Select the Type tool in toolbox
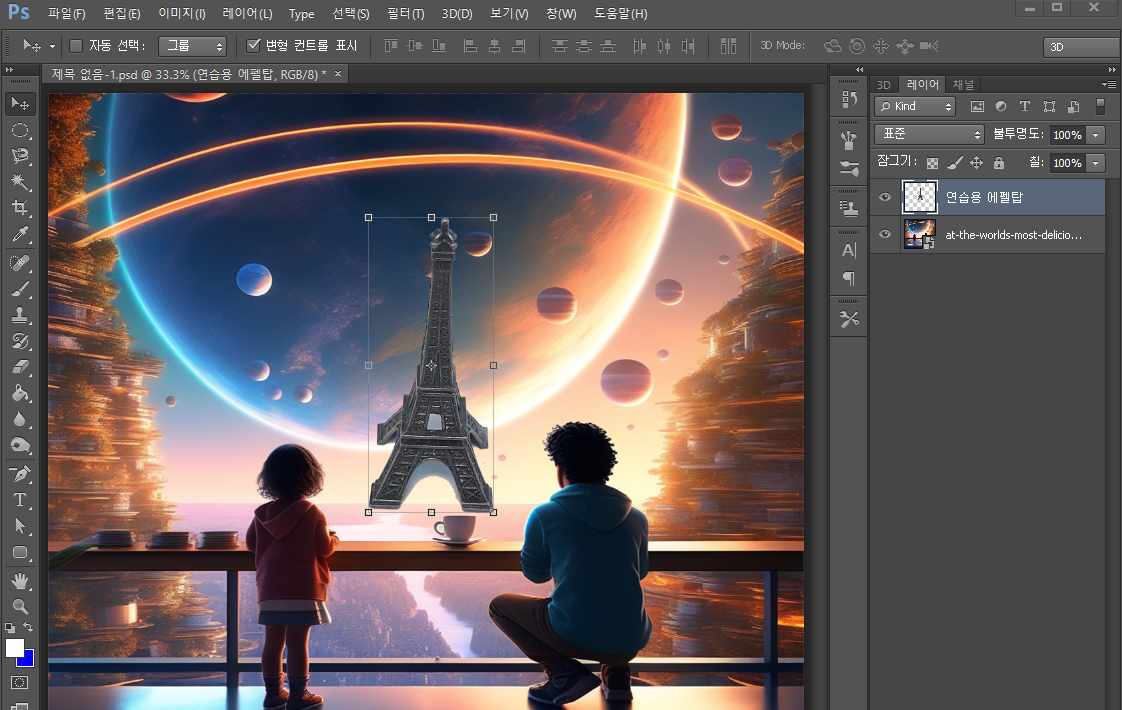 coord(20,500)
